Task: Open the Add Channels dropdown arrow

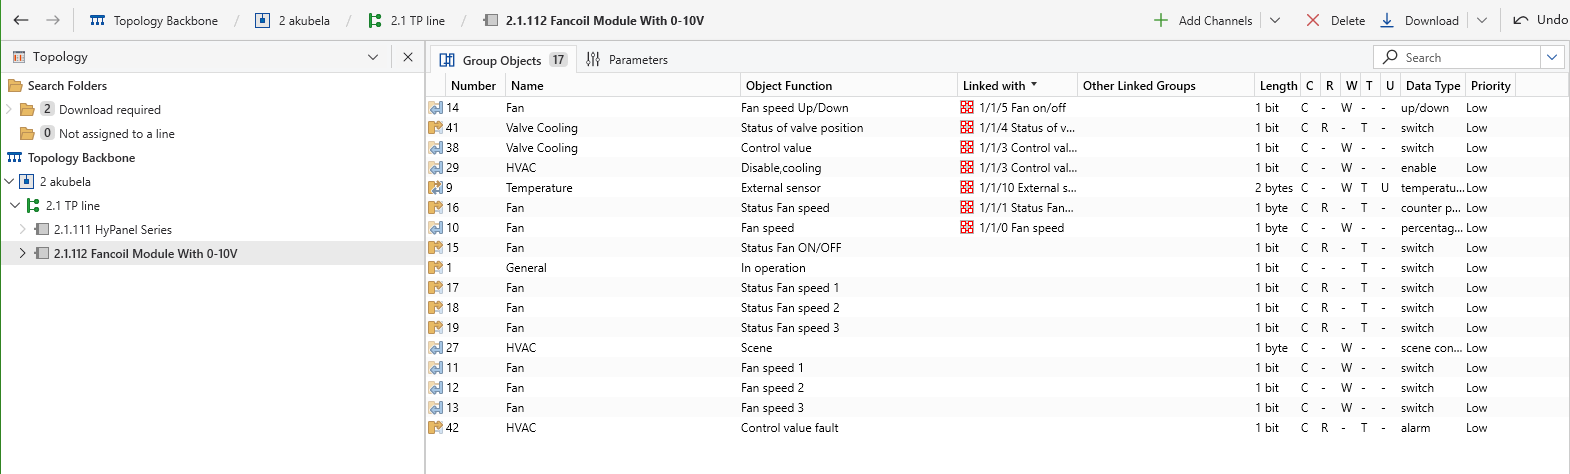Action: point(1275,20)
